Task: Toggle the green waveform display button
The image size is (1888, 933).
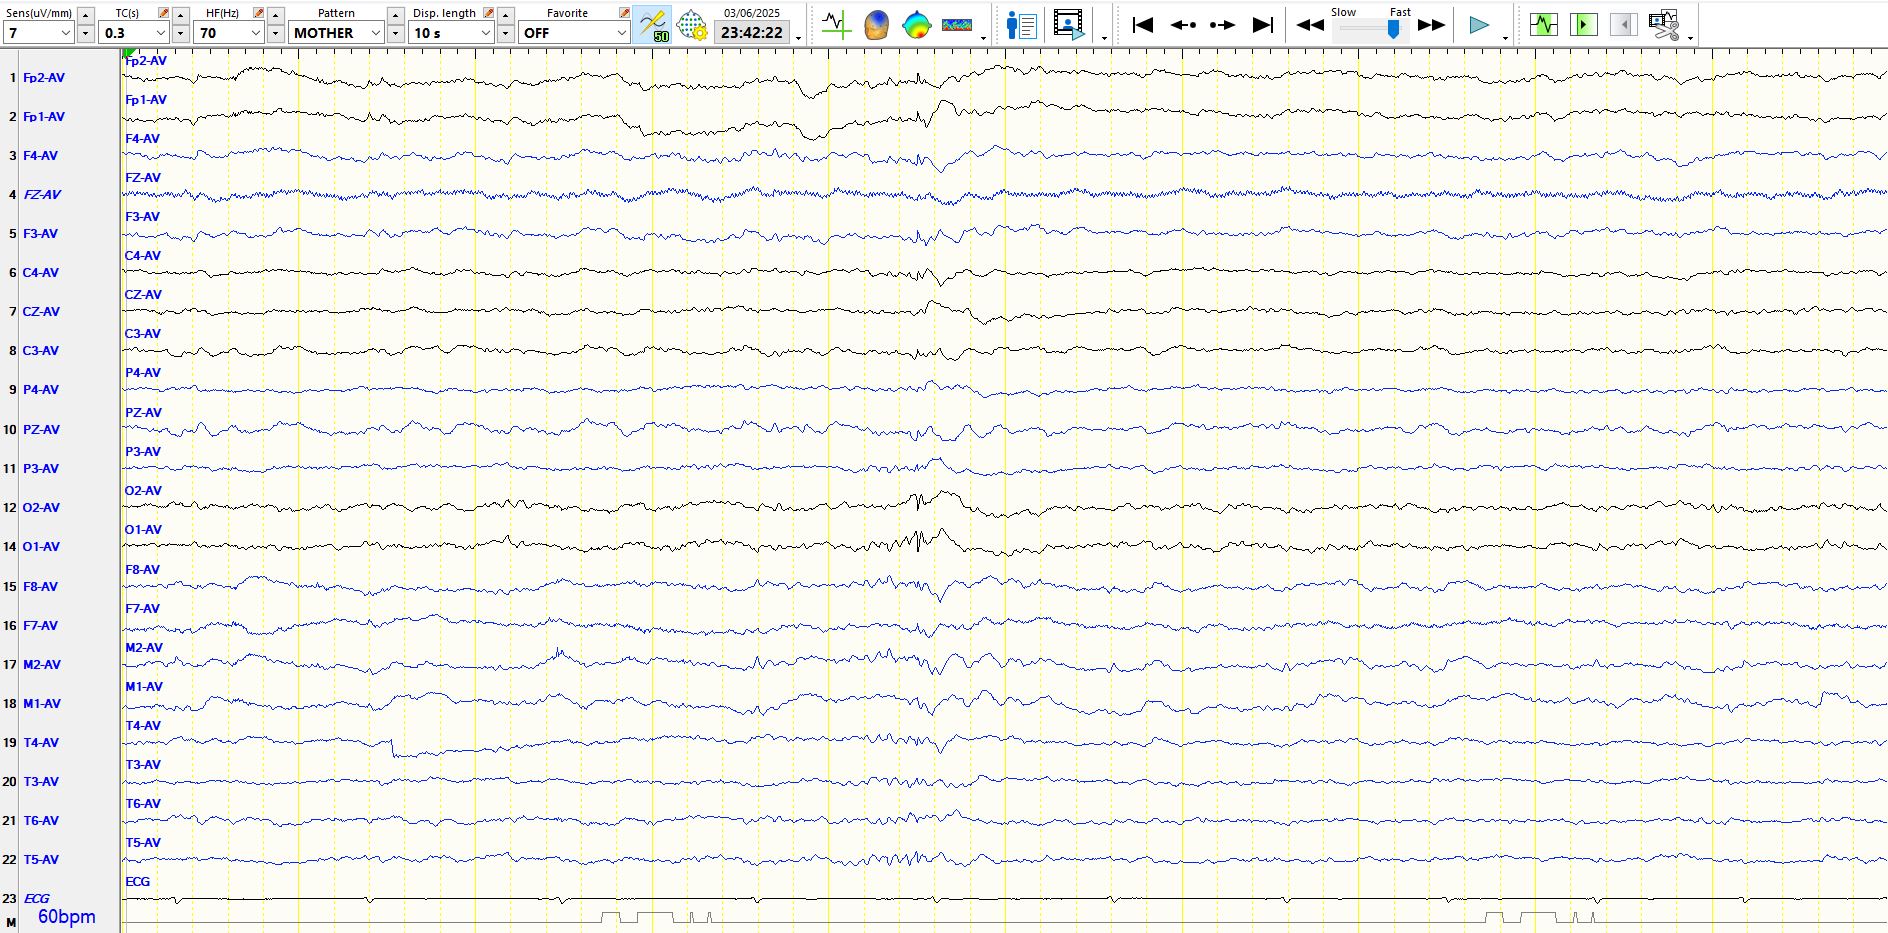Action: (1543, 25)
